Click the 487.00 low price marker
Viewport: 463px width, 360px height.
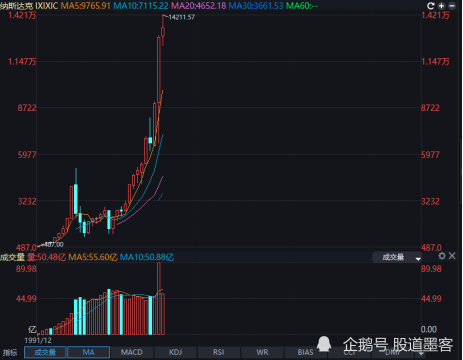[54, 245]
